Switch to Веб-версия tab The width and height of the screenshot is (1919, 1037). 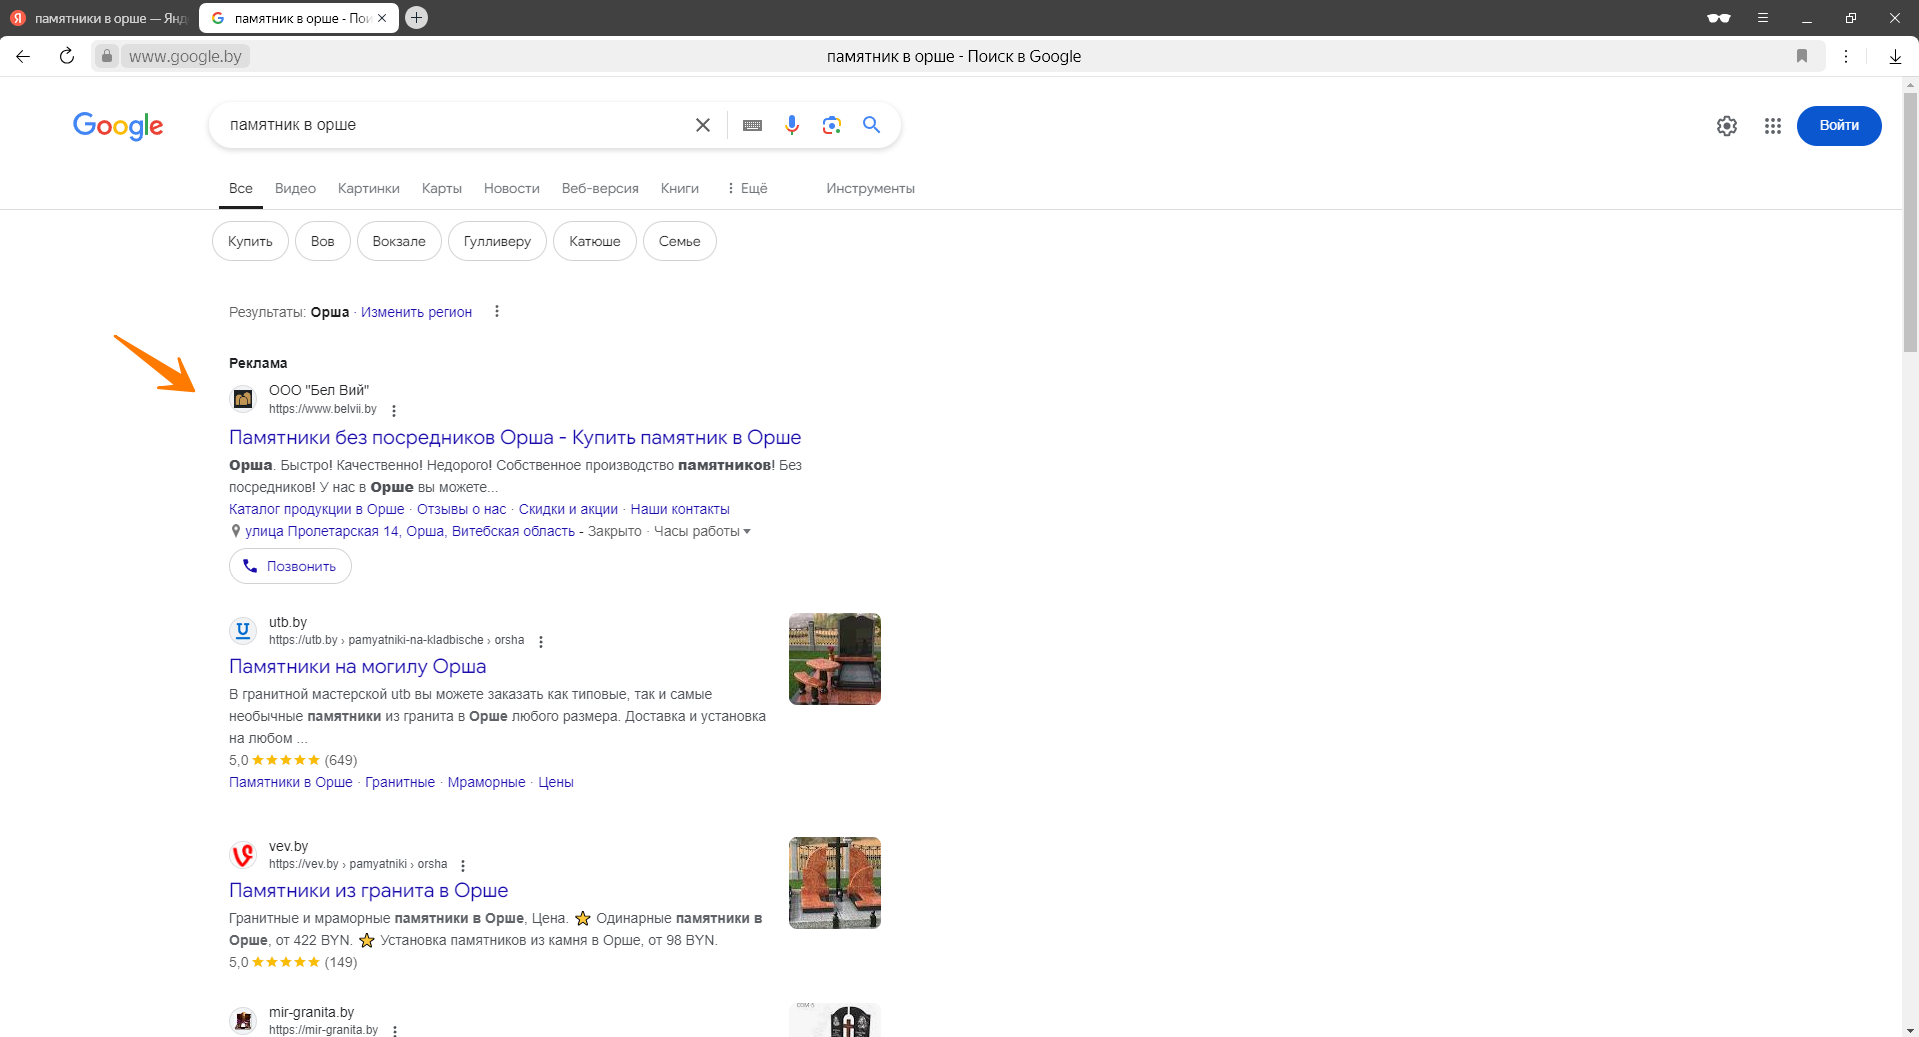pos(600,188)
